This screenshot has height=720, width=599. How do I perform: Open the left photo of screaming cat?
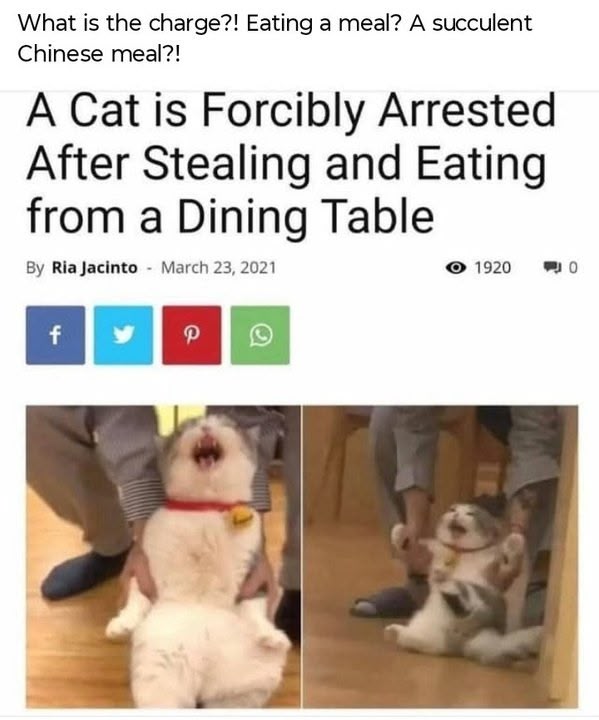point(163,557)
